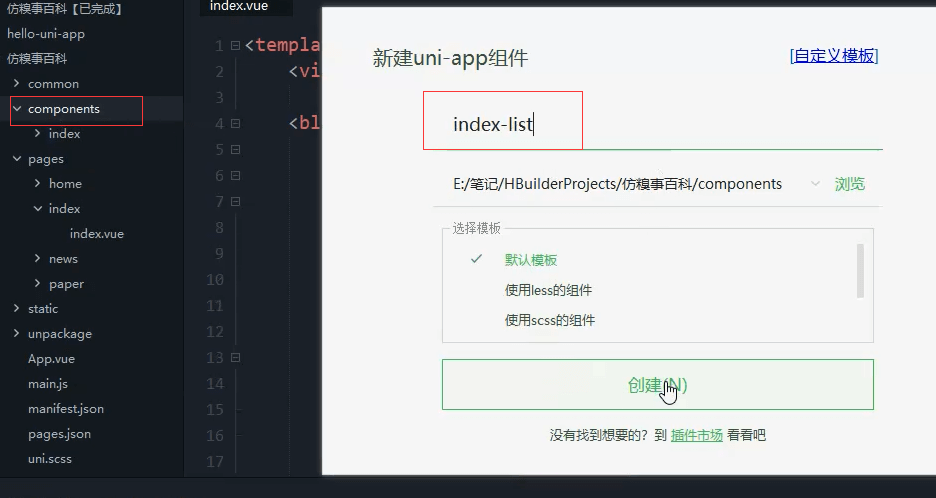Viewport: 936px width, 498px height.
Task: Switch to the index.vue editor tab
Action: (x=239, y=7)
